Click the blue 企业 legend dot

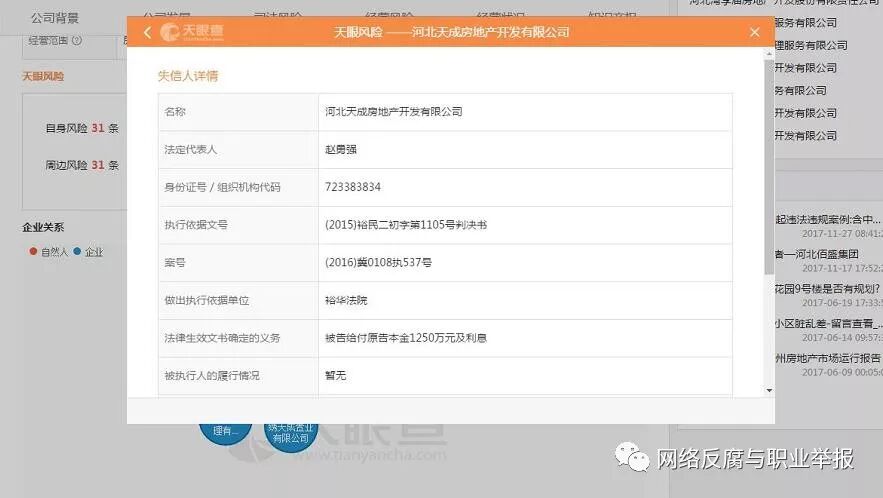(x=77, y=251)
